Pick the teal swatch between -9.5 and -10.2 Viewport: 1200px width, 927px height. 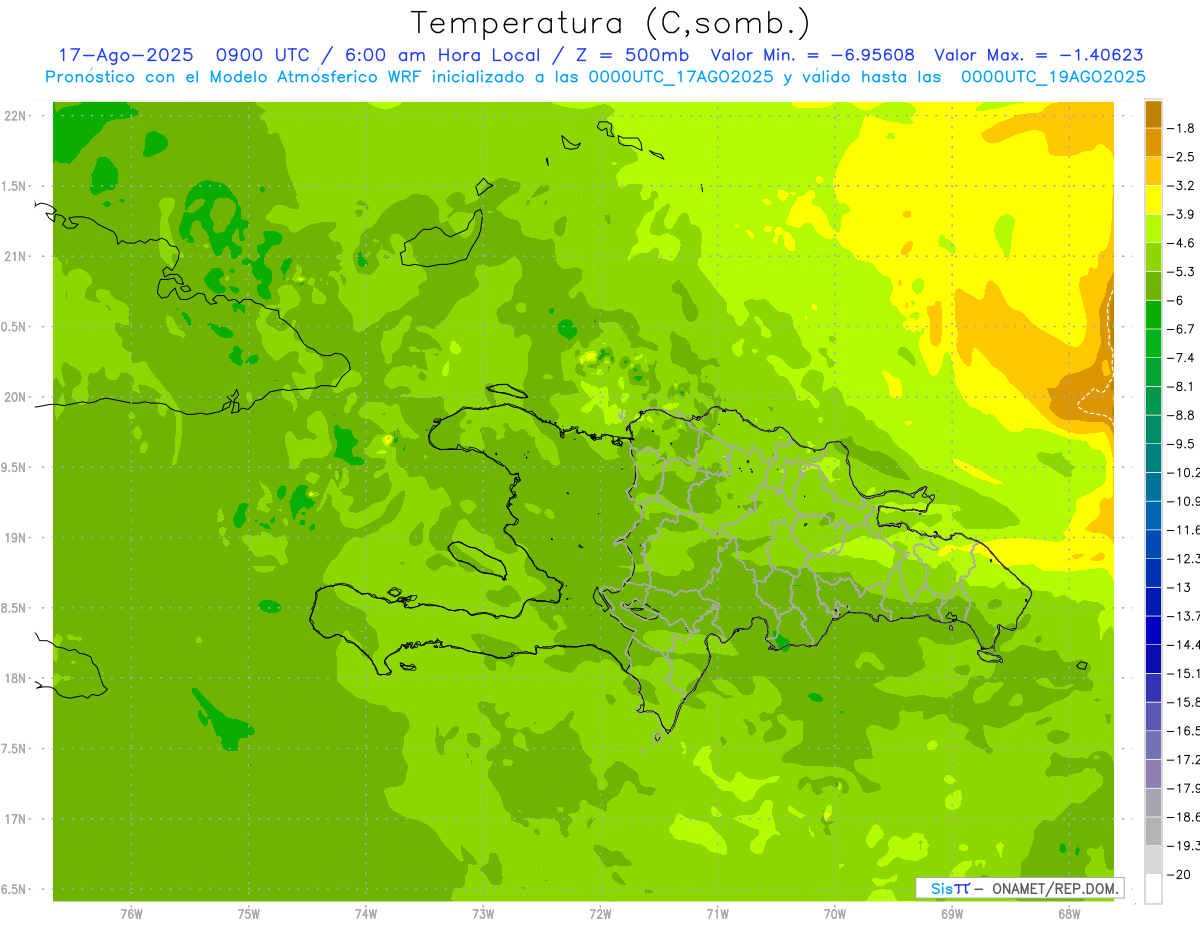click(x=1153, y=458)
